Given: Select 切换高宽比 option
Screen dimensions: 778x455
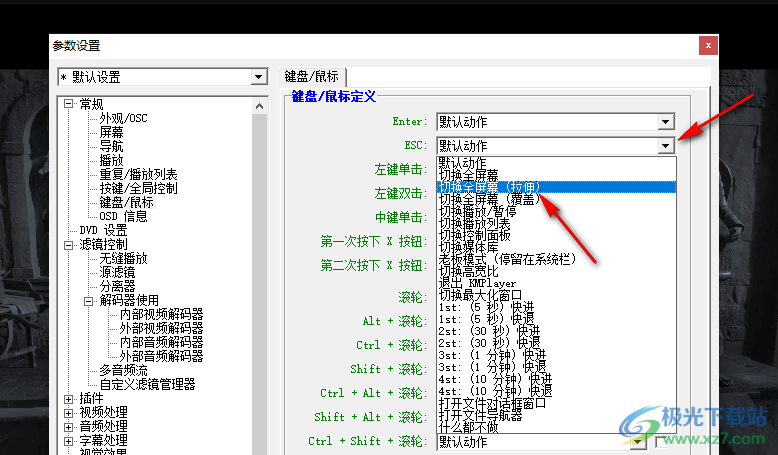Looking at the screenshot, I should tap(556, 271).
